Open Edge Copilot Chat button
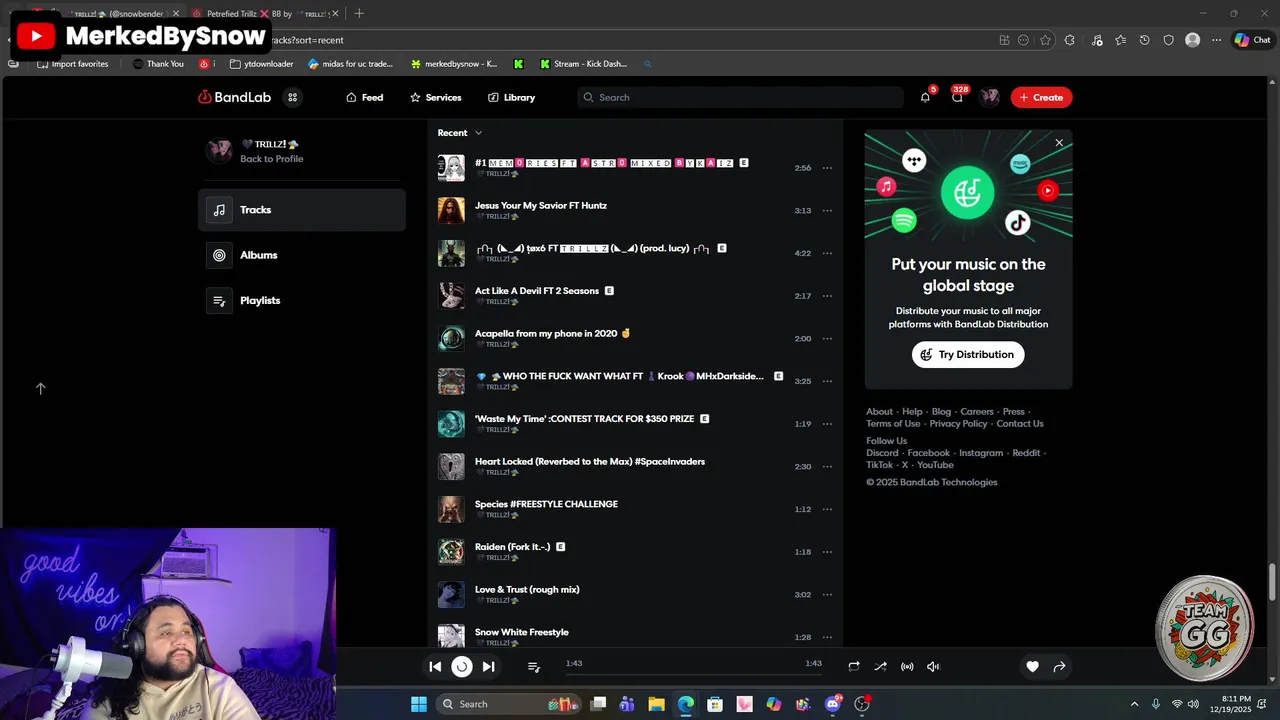The width and height of the screenshot is (1280, 720). pos(1252,40)
